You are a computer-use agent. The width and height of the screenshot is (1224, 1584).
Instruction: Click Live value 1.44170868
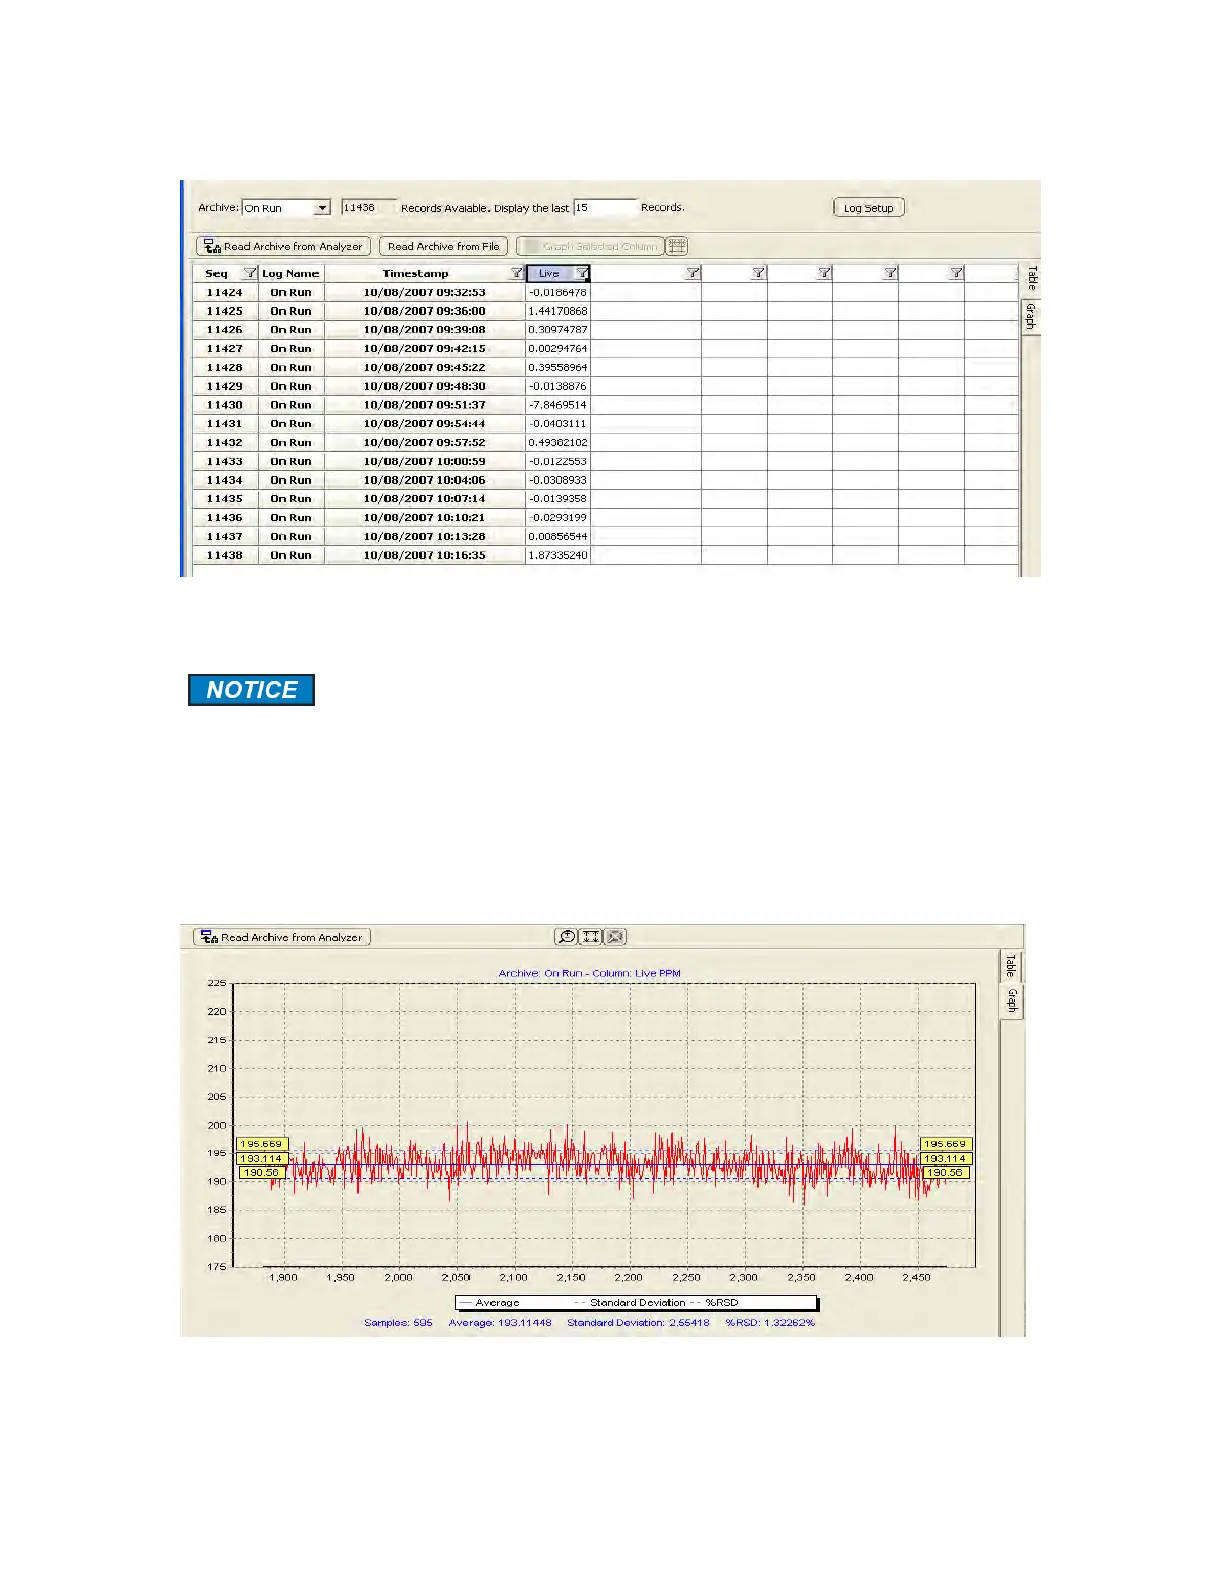(x=558, y=311)
